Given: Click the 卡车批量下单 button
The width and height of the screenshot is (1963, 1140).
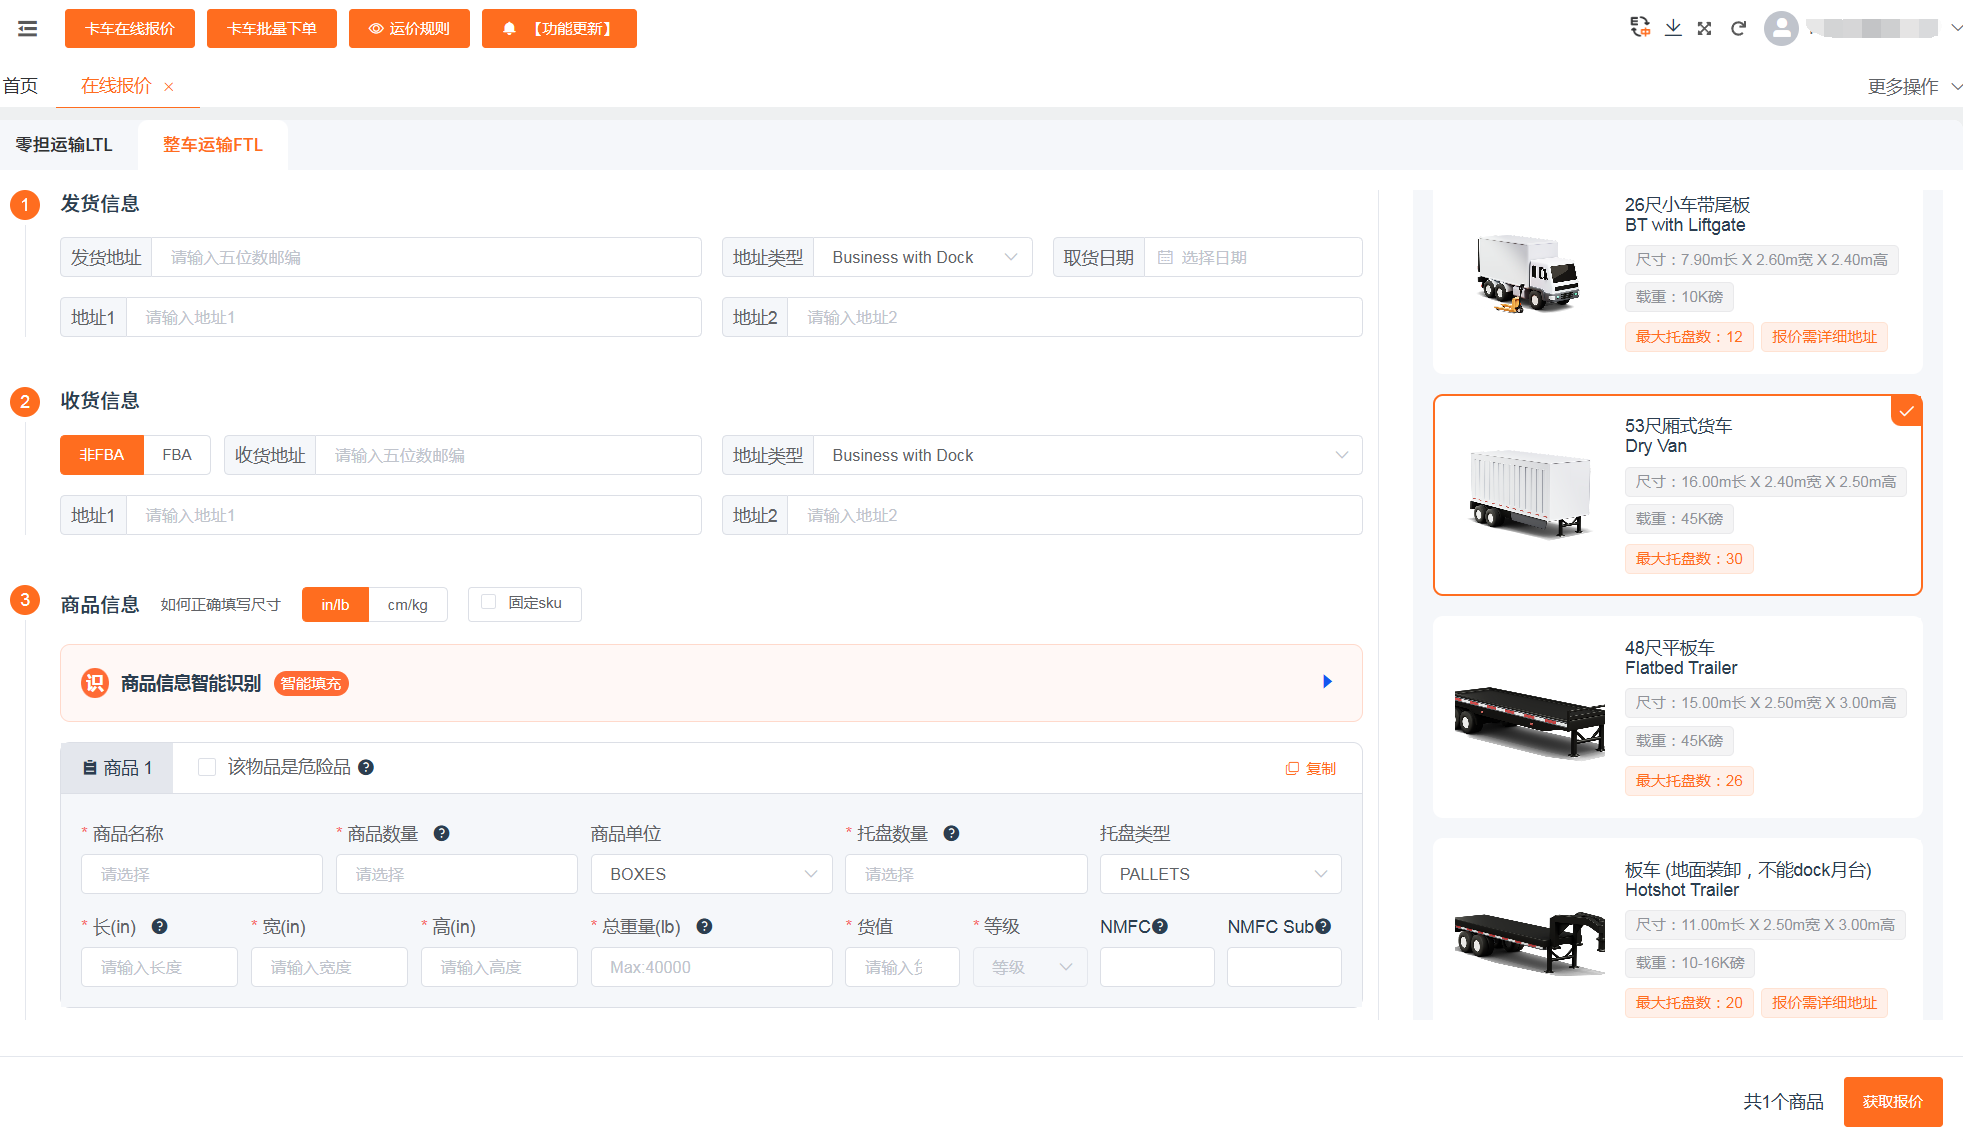Looking at the screenshot, I should (272, 28).
